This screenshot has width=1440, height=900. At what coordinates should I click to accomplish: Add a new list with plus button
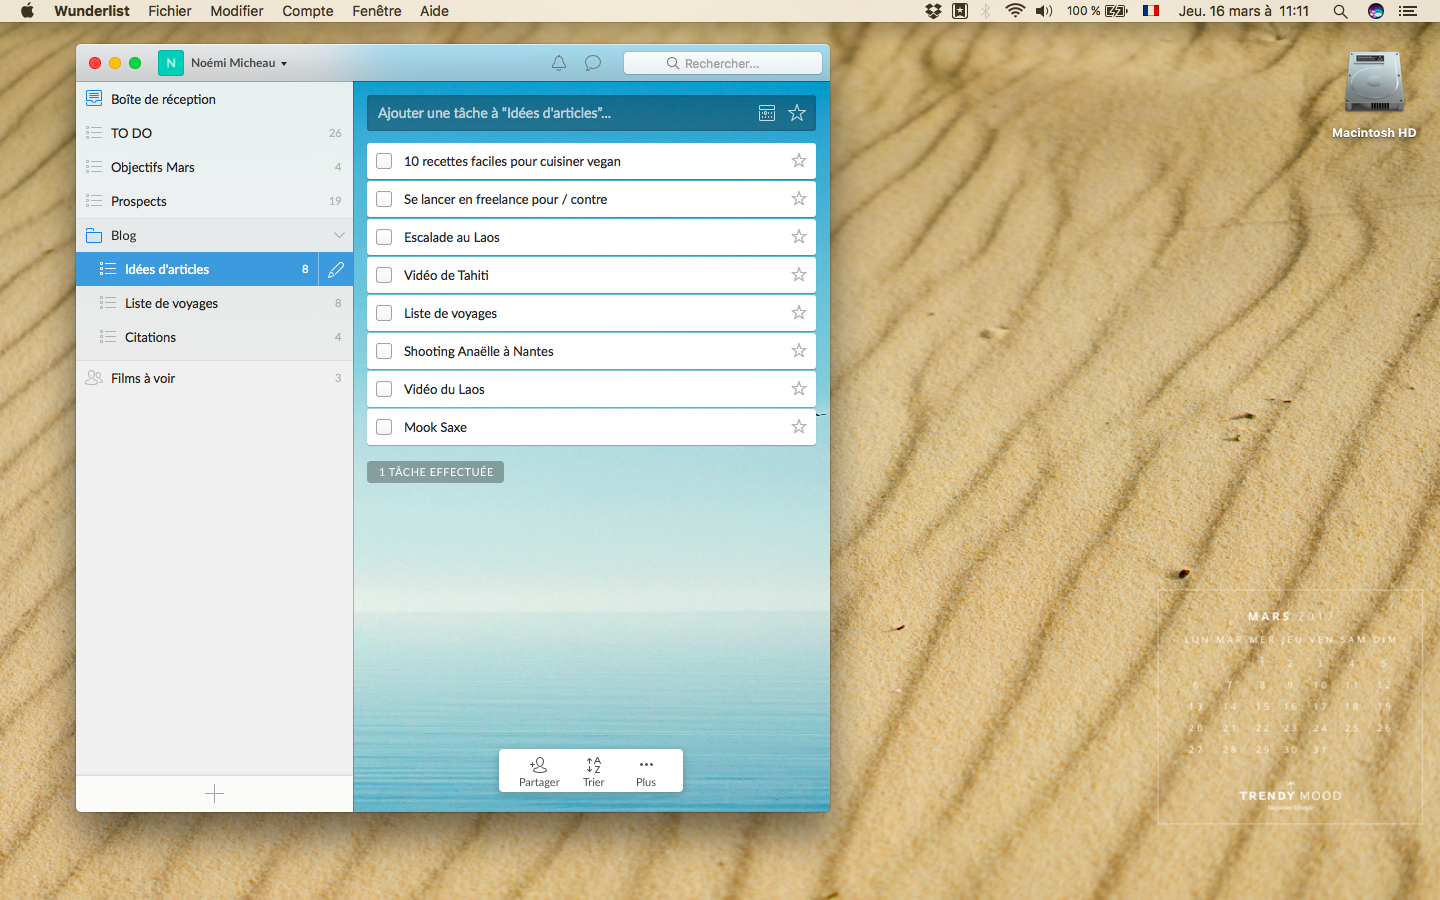coord(214,794)
